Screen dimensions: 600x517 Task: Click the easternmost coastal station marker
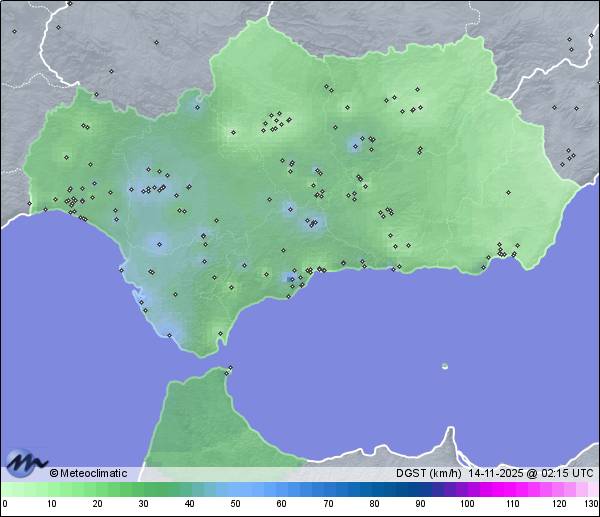[x=517, y=253]
